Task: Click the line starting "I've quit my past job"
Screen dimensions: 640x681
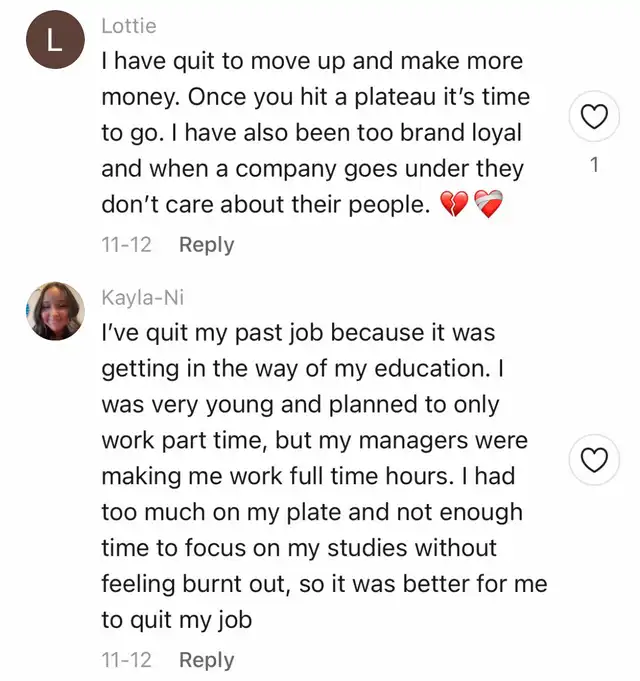Action: [298, 332]
